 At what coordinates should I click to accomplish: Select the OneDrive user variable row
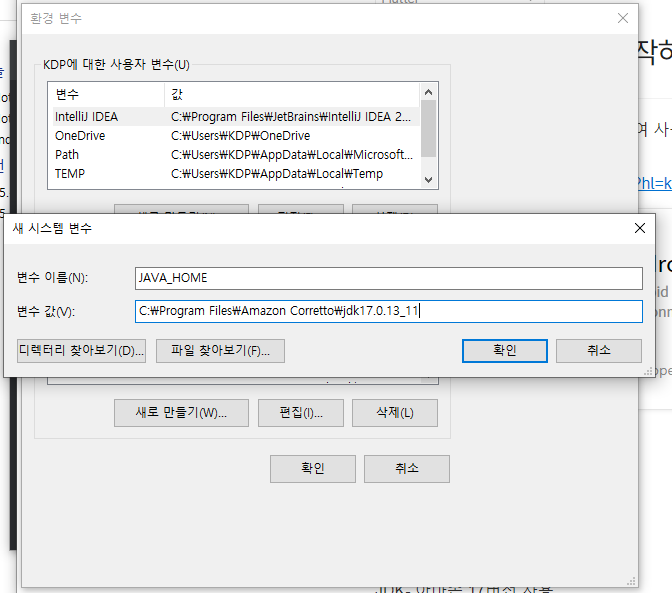pyautogui.click(x=236, y=136)
